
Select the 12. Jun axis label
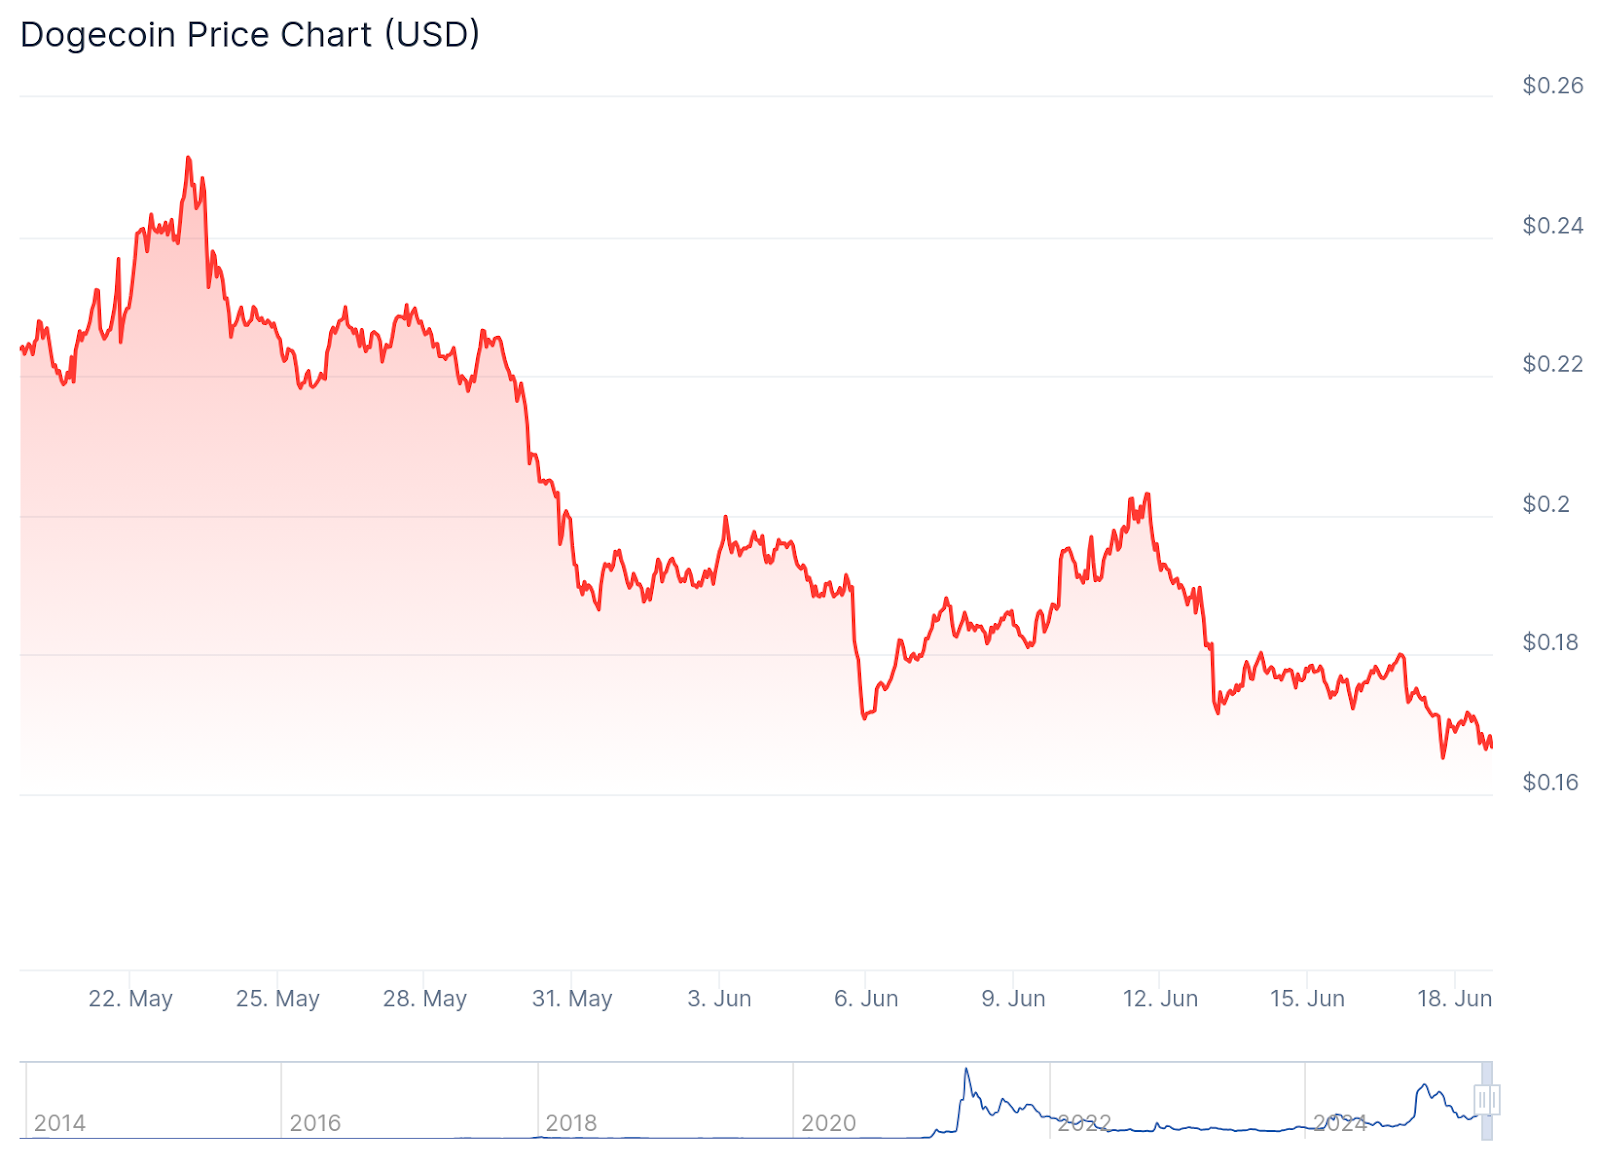point(1160,998)
